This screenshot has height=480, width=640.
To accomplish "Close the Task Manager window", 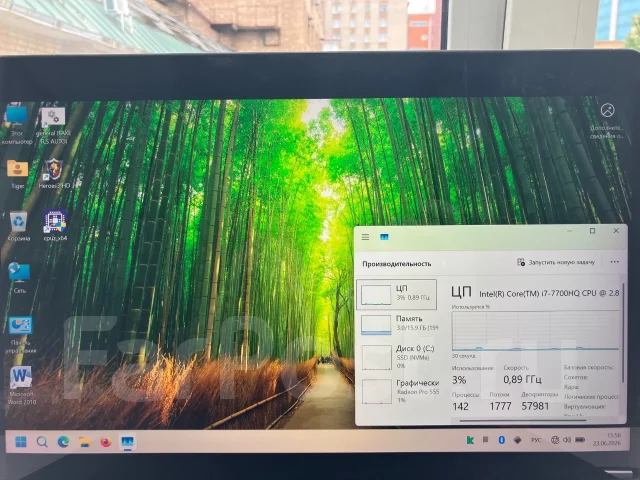I will pyautogui.click(x=616, y=231).
